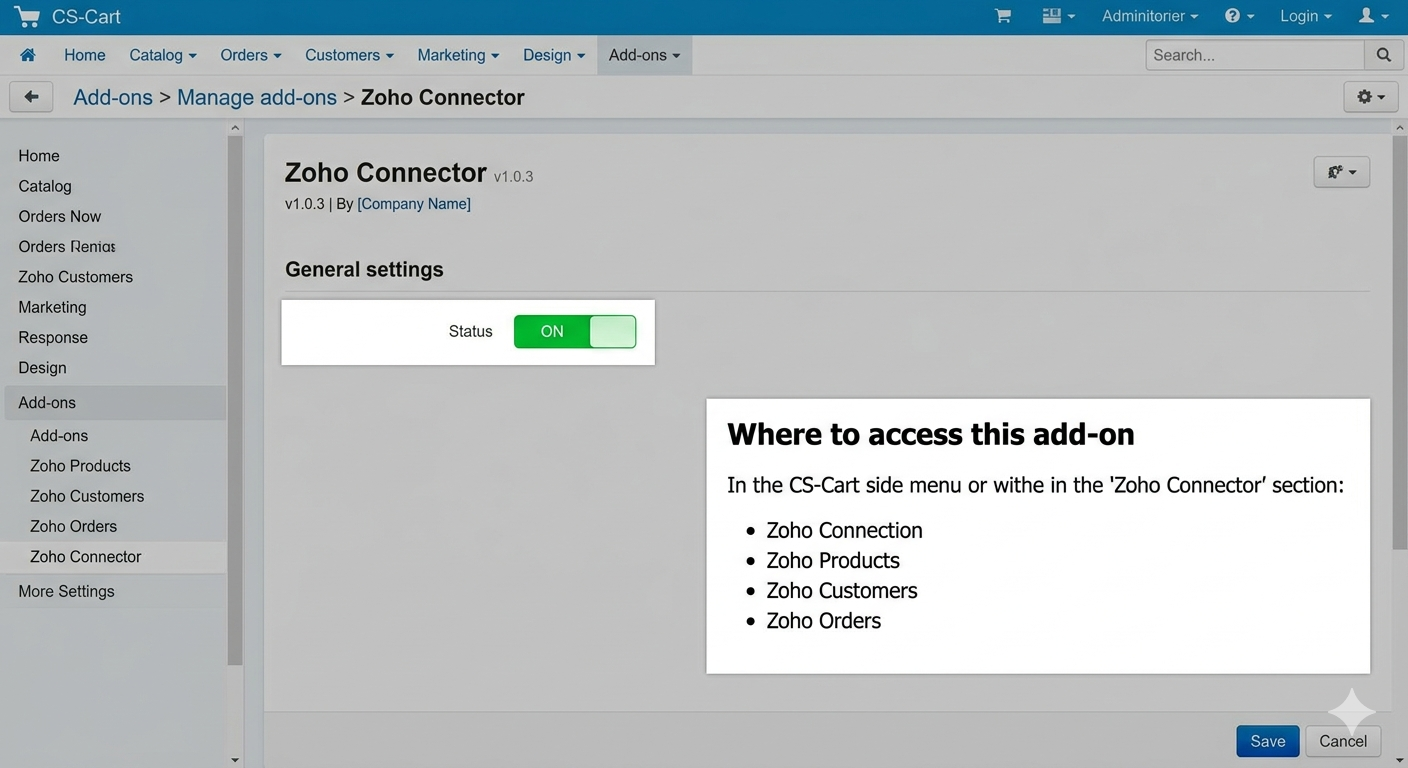
Task: Expand the Catalog dropdown menu
Action: click(163, 55)
